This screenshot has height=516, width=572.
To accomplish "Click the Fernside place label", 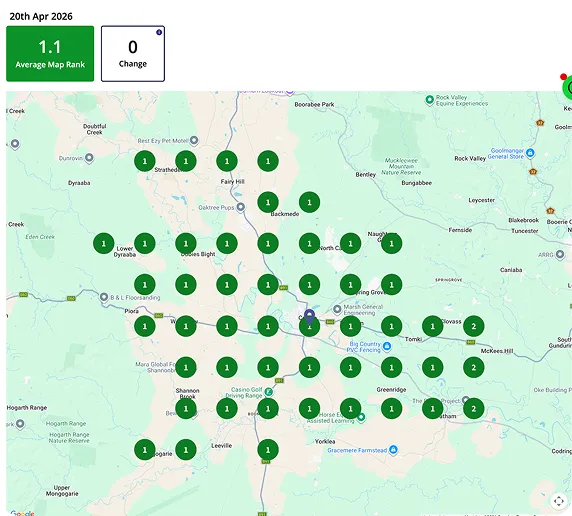I will 460,230.
